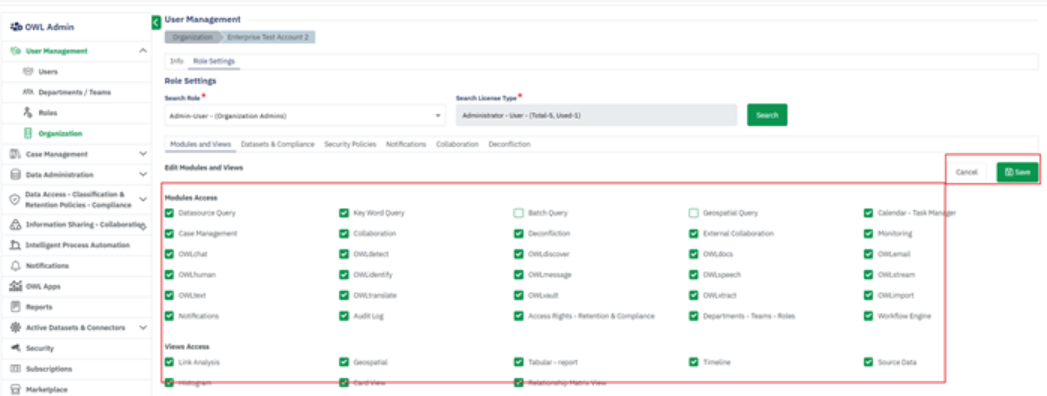Click the Subscriptions icon in sidebar
The image size is (1047, 396).
coord(16,369)
